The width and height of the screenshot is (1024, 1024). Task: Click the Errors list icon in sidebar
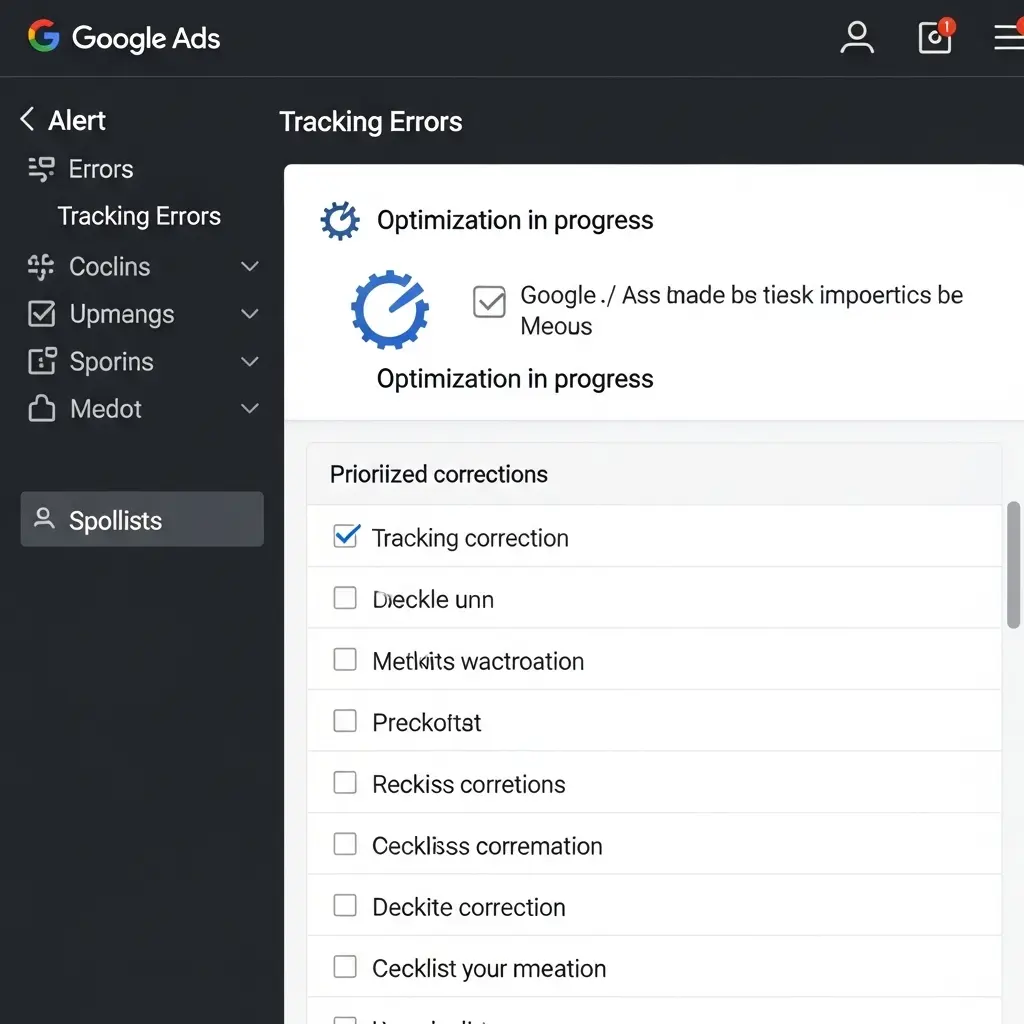41,169
